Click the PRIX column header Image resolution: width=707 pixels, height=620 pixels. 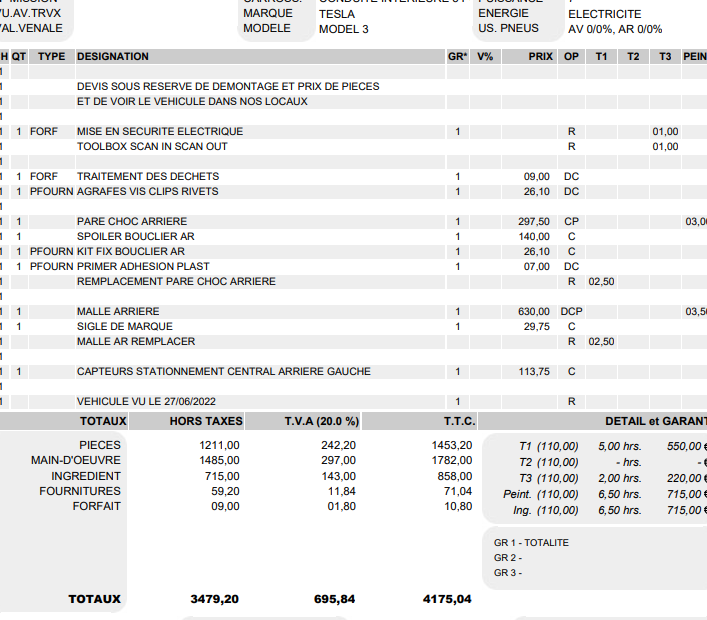coord(529,56)
